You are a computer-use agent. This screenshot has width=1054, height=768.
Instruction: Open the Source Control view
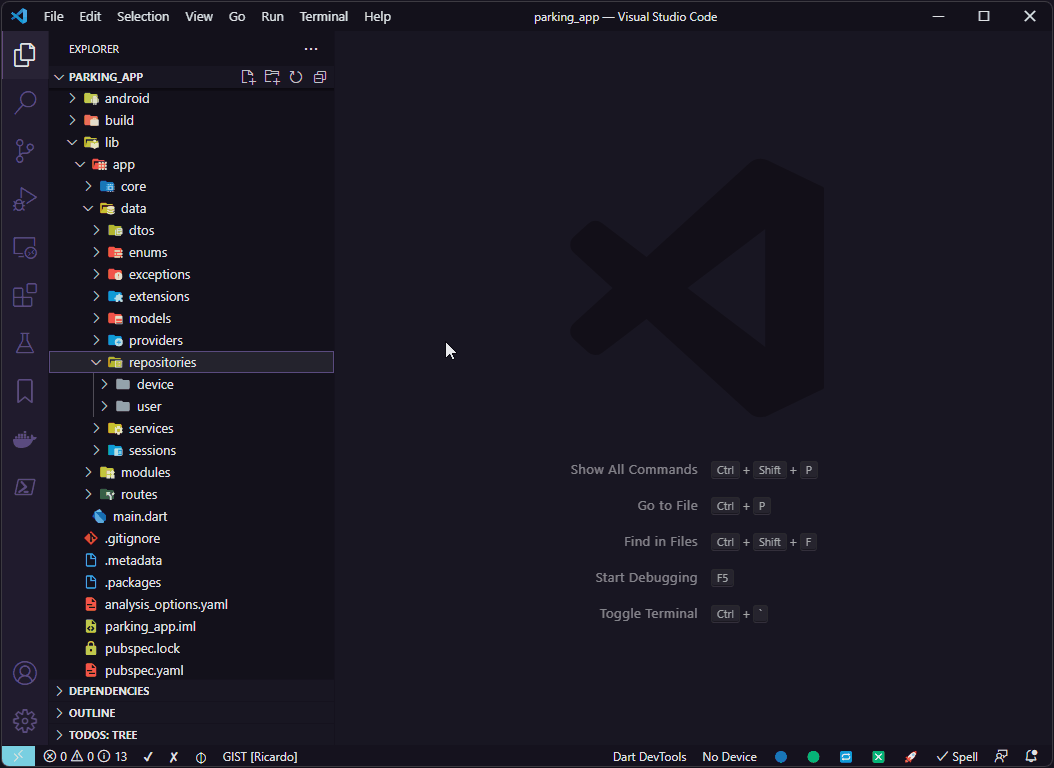point(25,151)
